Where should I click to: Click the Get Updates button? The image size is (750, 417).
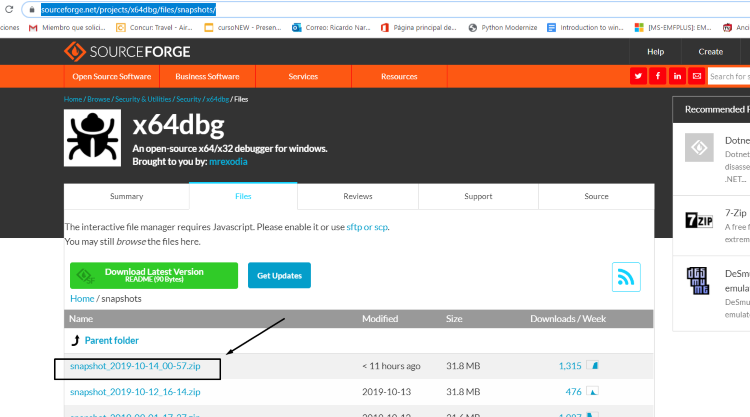click(x=279, y=275)
